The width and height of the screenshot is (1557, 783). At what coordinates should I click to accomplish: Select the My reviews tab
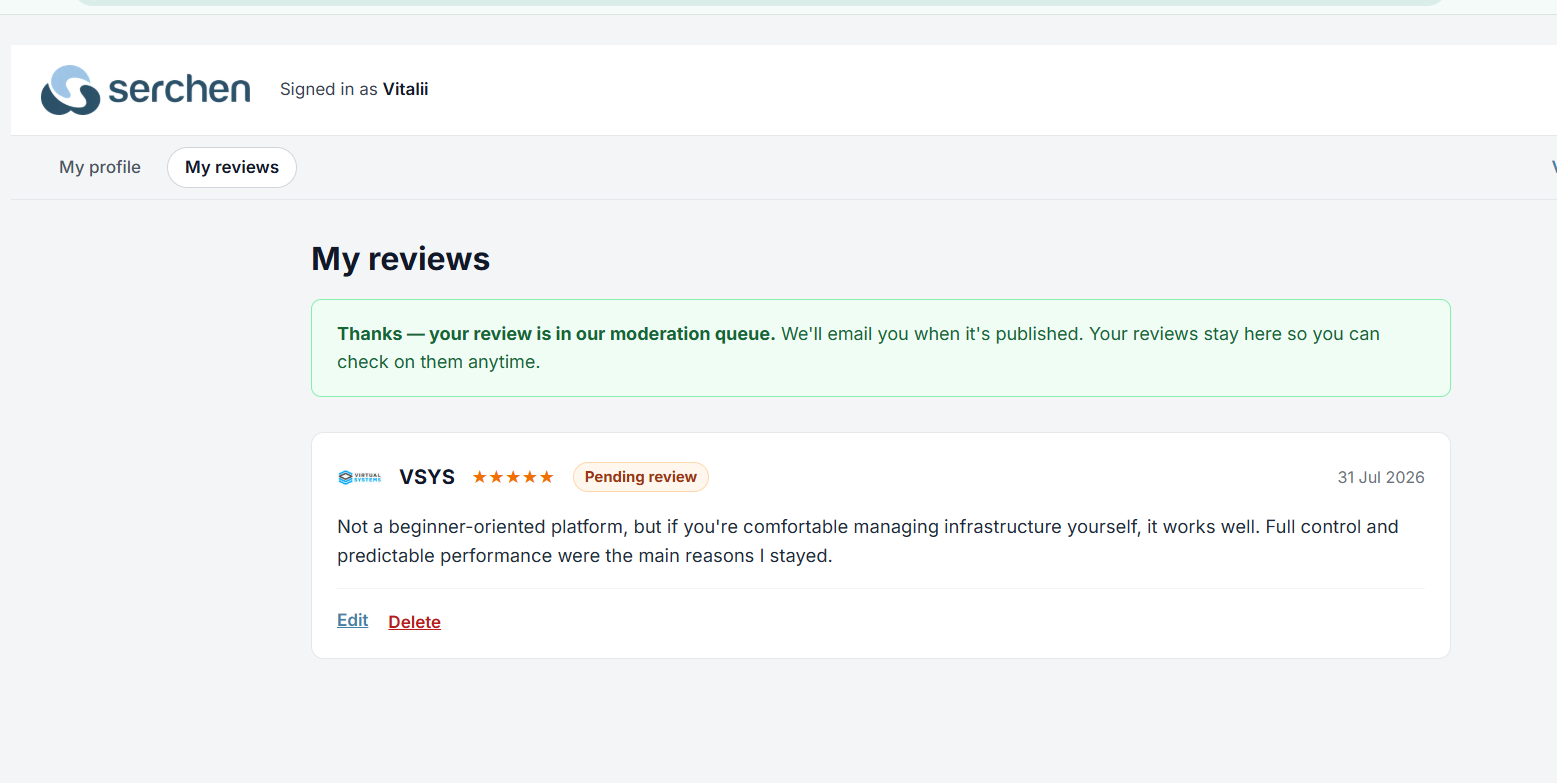click(232, 167)
